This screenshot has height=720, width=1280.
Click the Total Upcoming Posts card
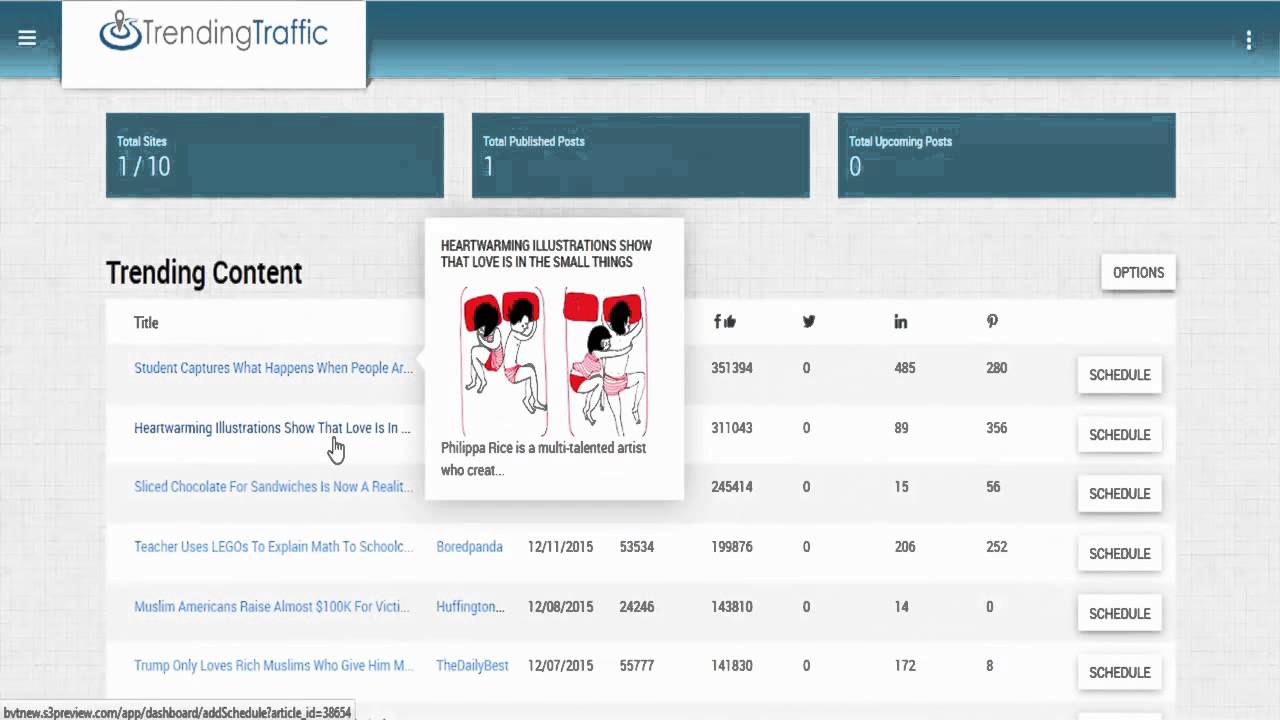pos(1007,155)
